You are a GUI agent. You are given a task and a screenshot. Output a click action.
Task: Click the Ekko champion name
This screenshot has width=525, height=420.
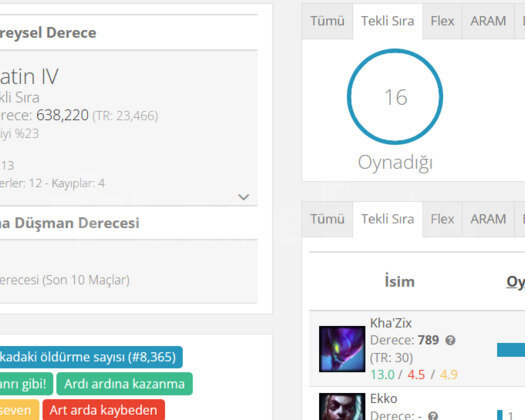point(383,399)
